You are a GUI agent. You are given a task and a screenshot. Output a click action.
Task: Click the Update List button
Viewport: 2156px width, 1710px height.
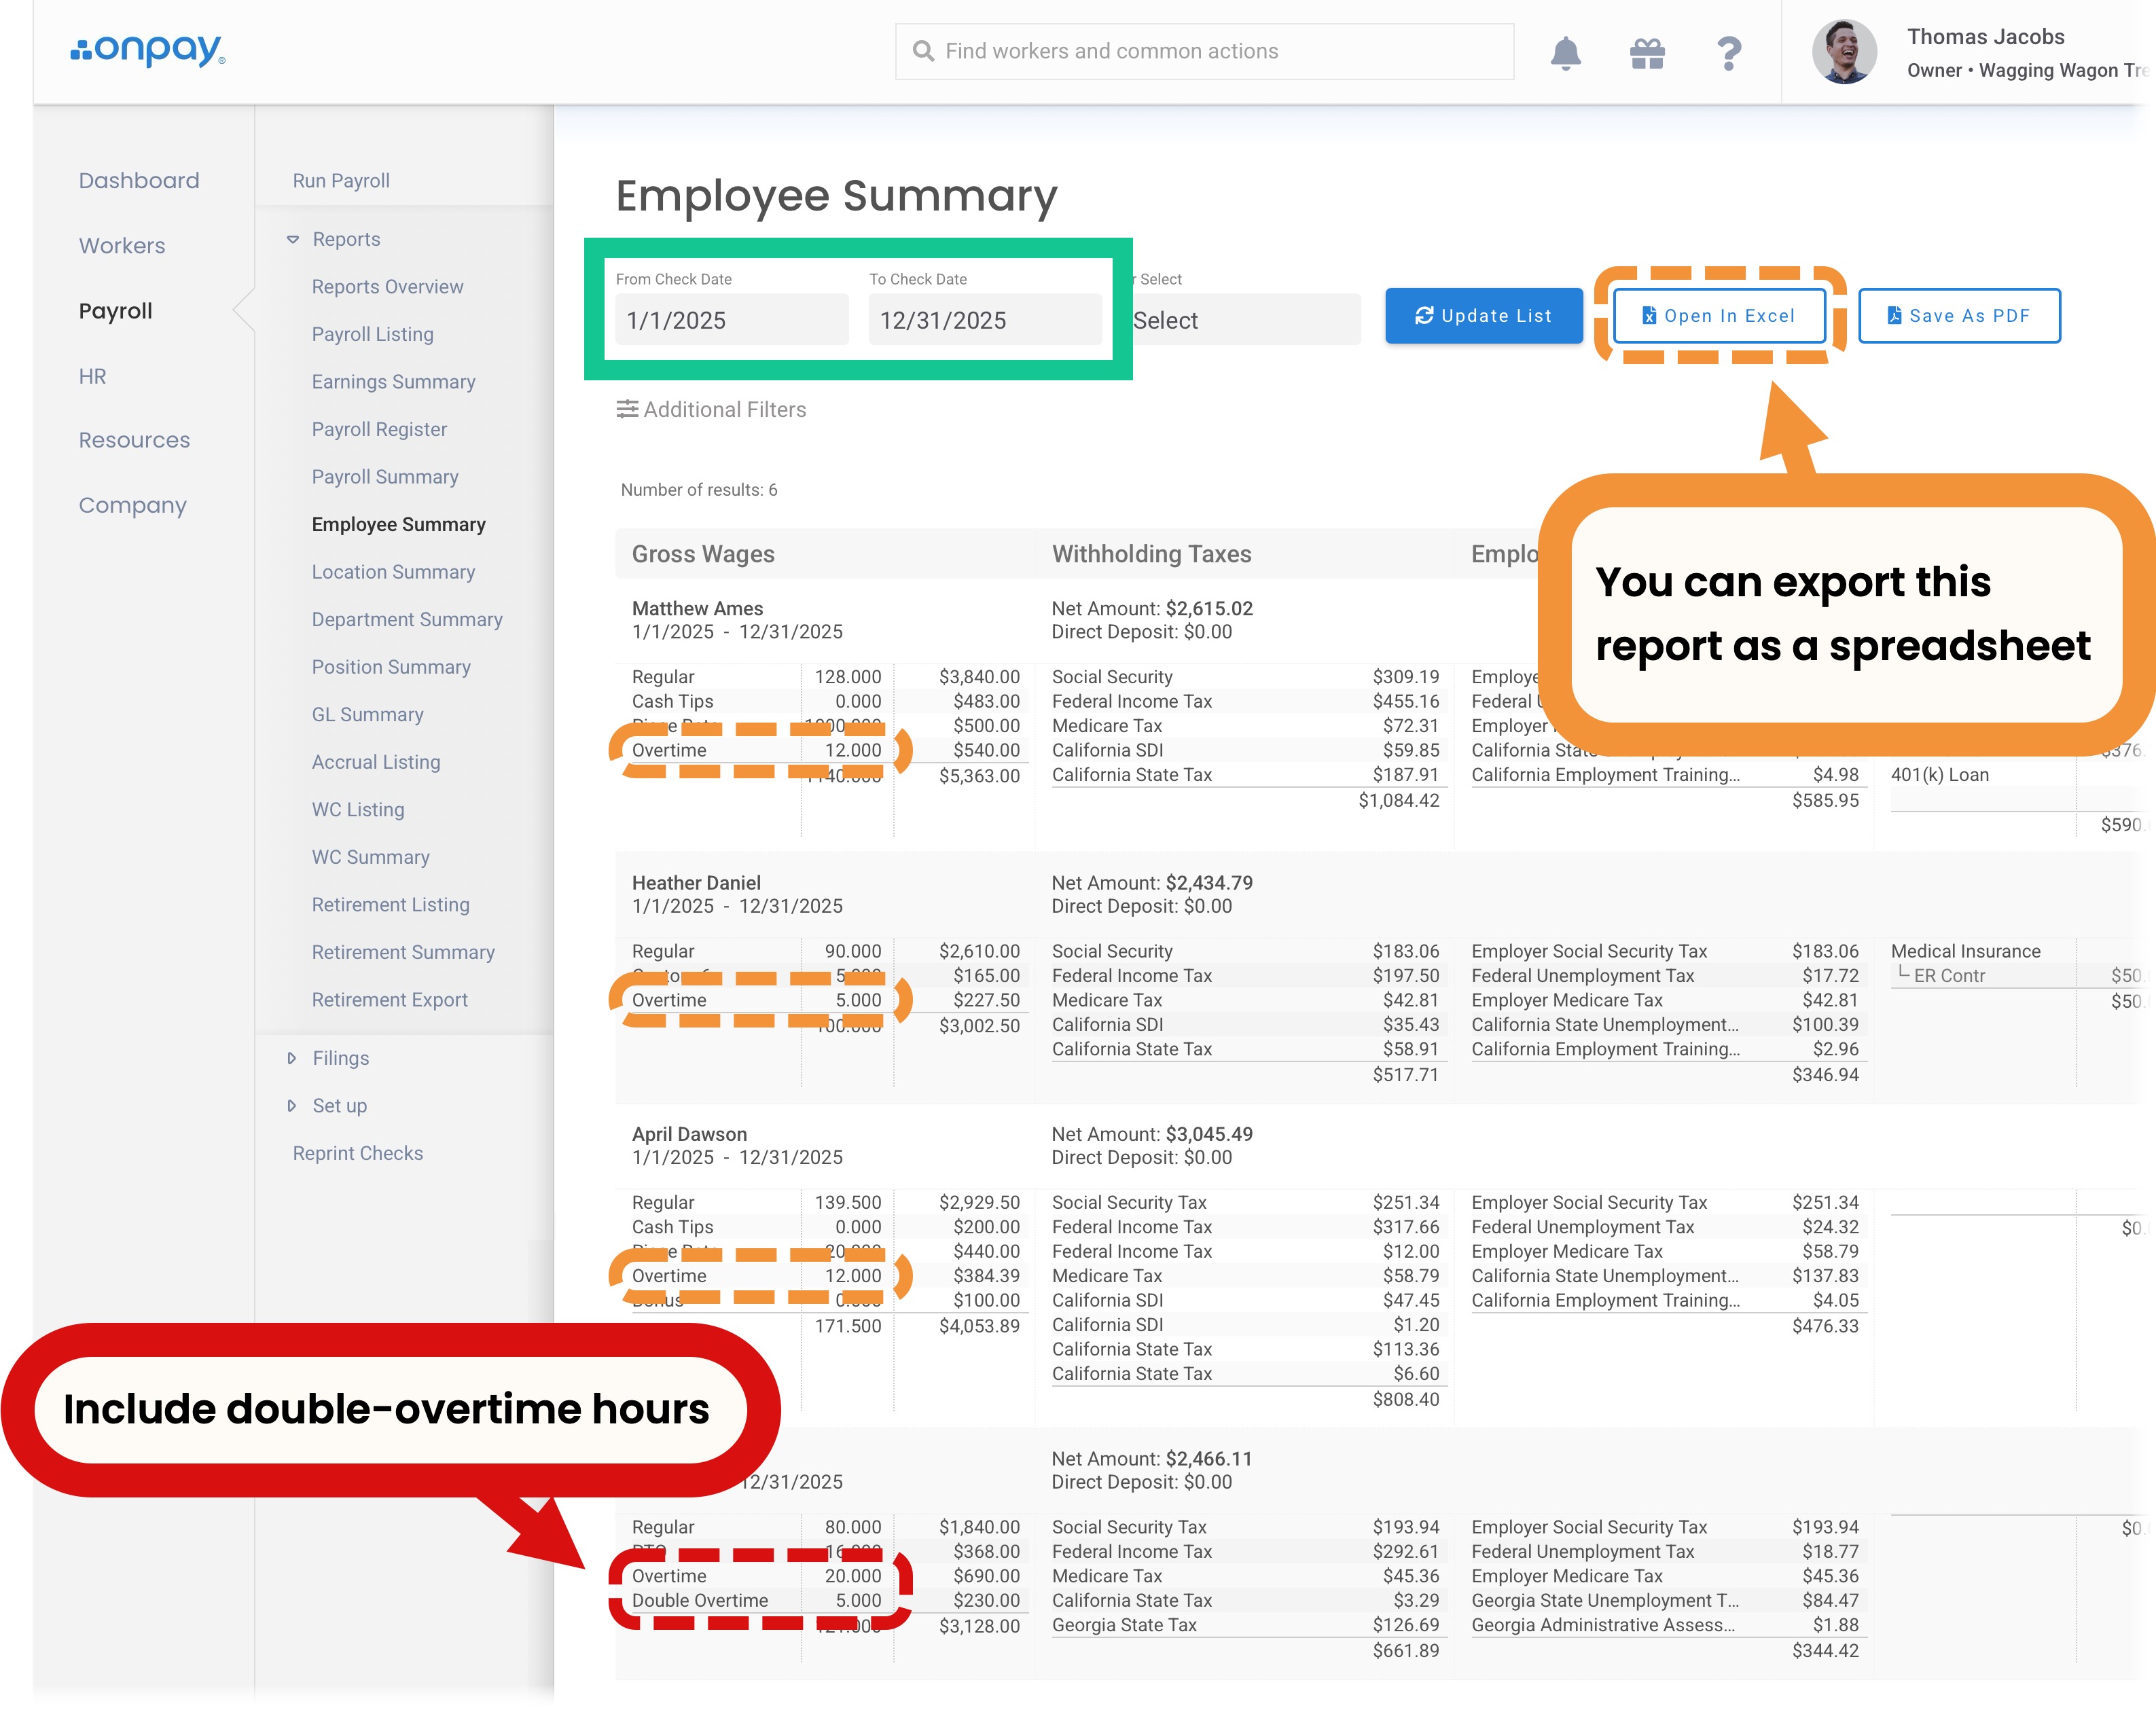[x=1483, y=316]
